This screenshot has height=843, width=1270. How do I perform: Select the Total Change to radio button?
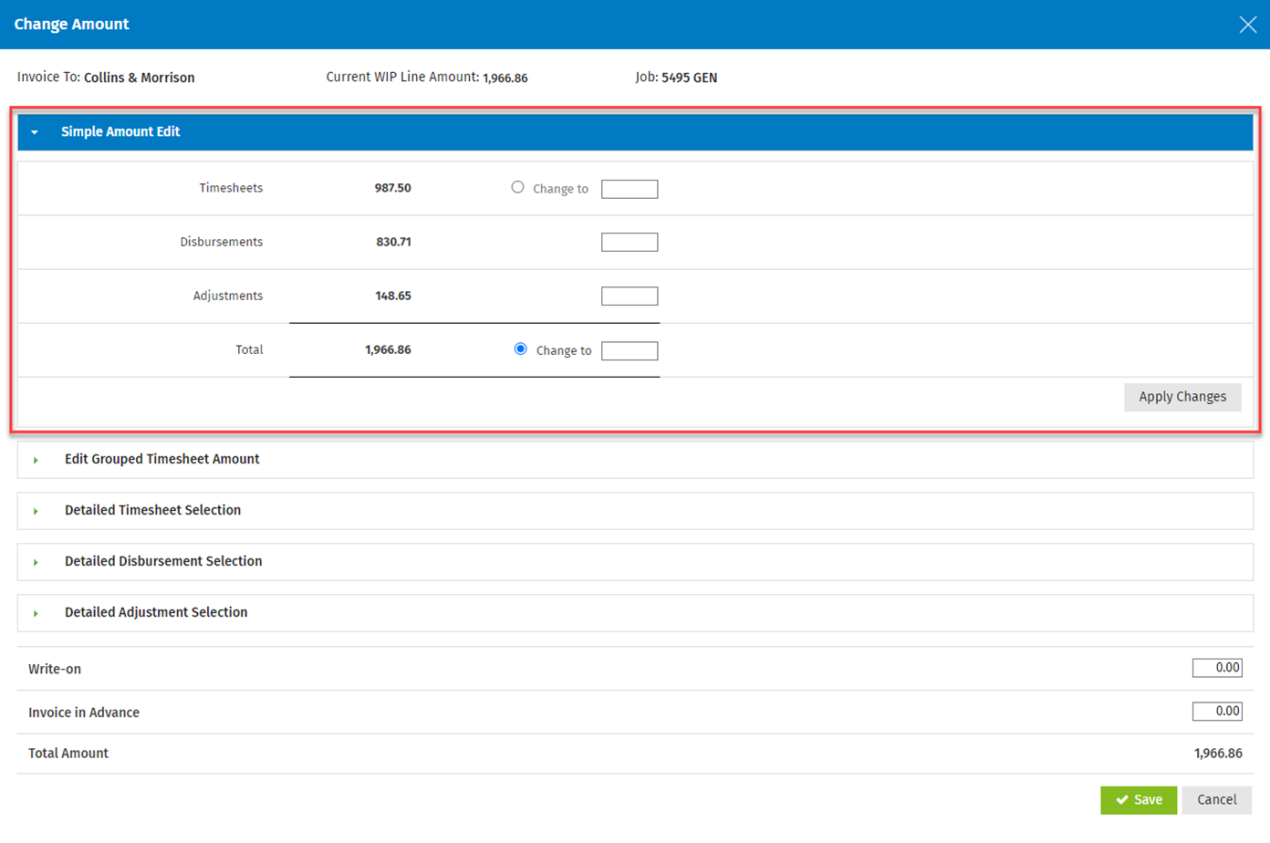[x=520, y=349]
